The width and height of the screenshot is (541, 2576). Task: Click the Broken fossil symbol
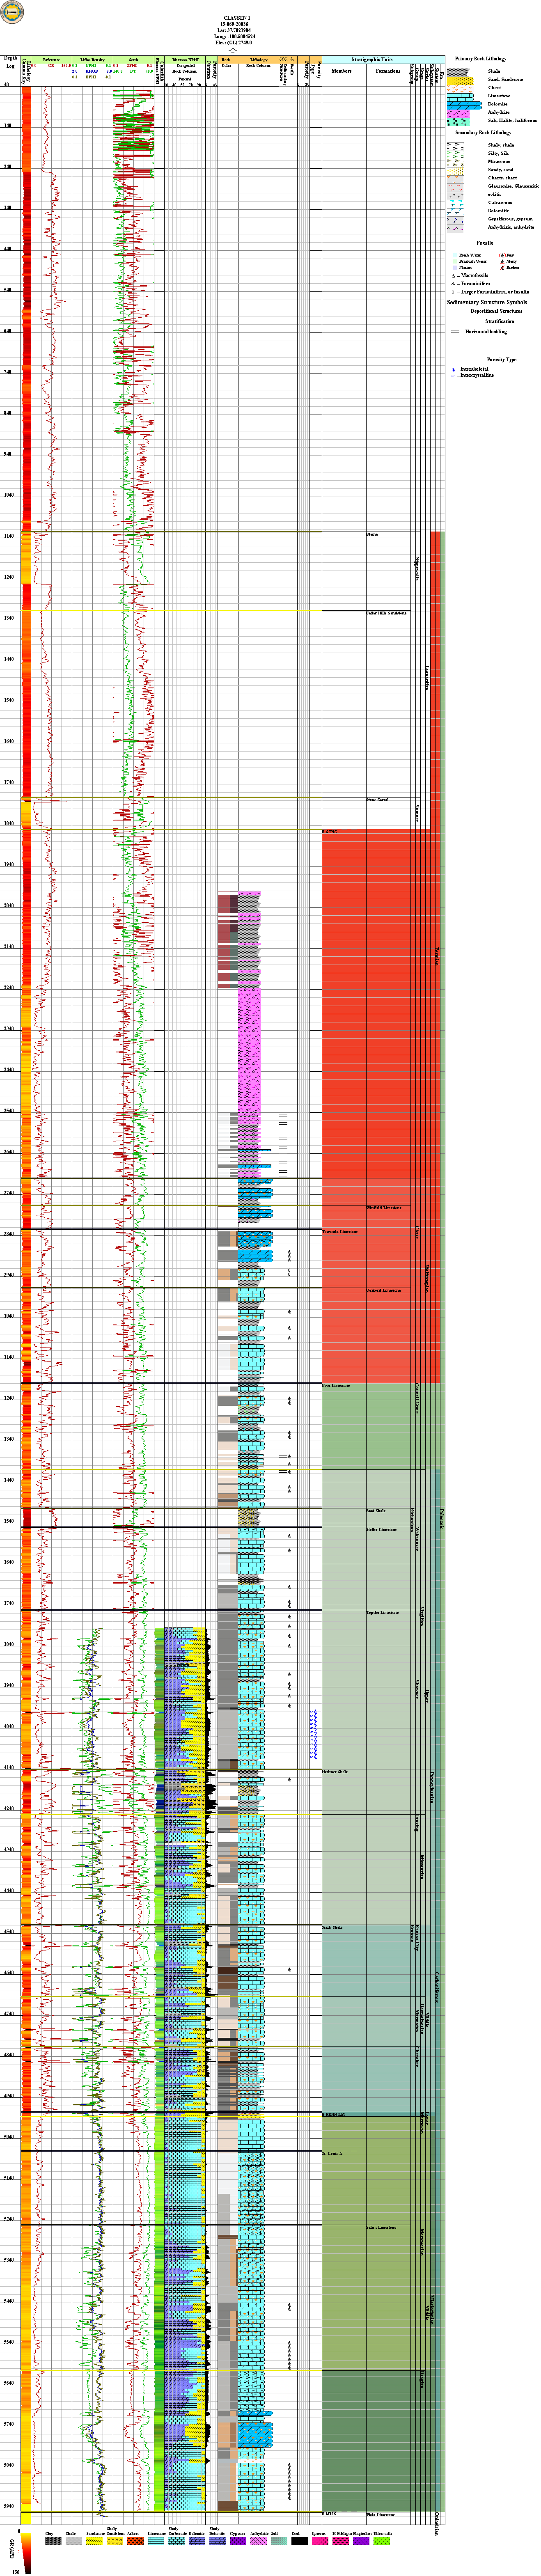(x=502, y=267)
